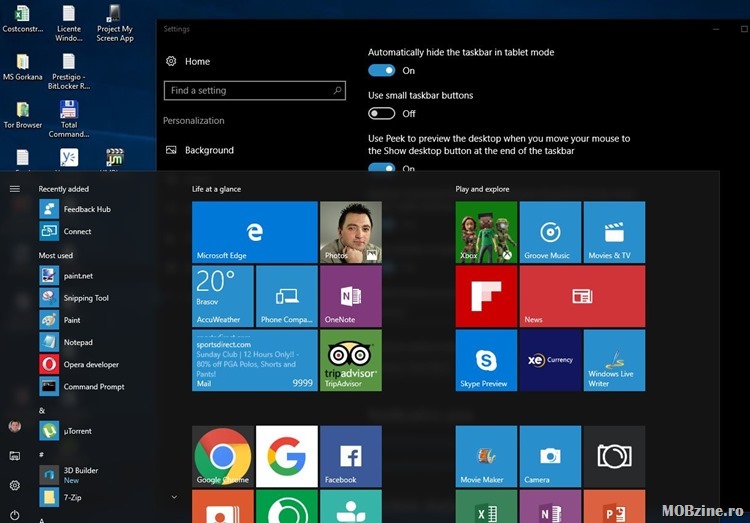The width and height of the screenshot is (750, 523).
Task: Click the Life at a glance group title
Action: (216, 189)
